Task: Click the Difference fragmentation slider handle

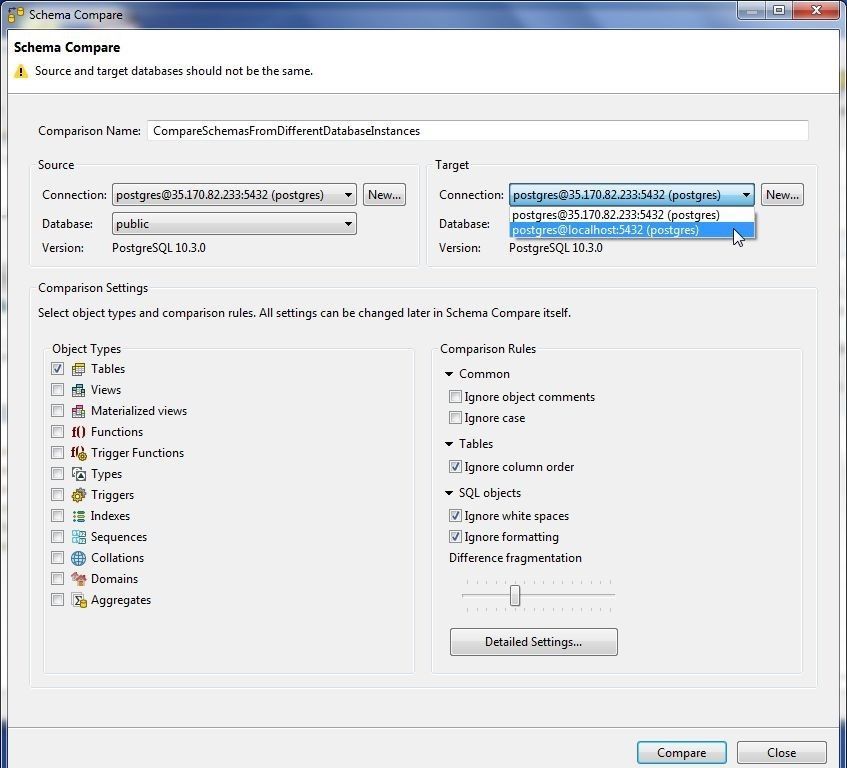Action: click(515, 596)
